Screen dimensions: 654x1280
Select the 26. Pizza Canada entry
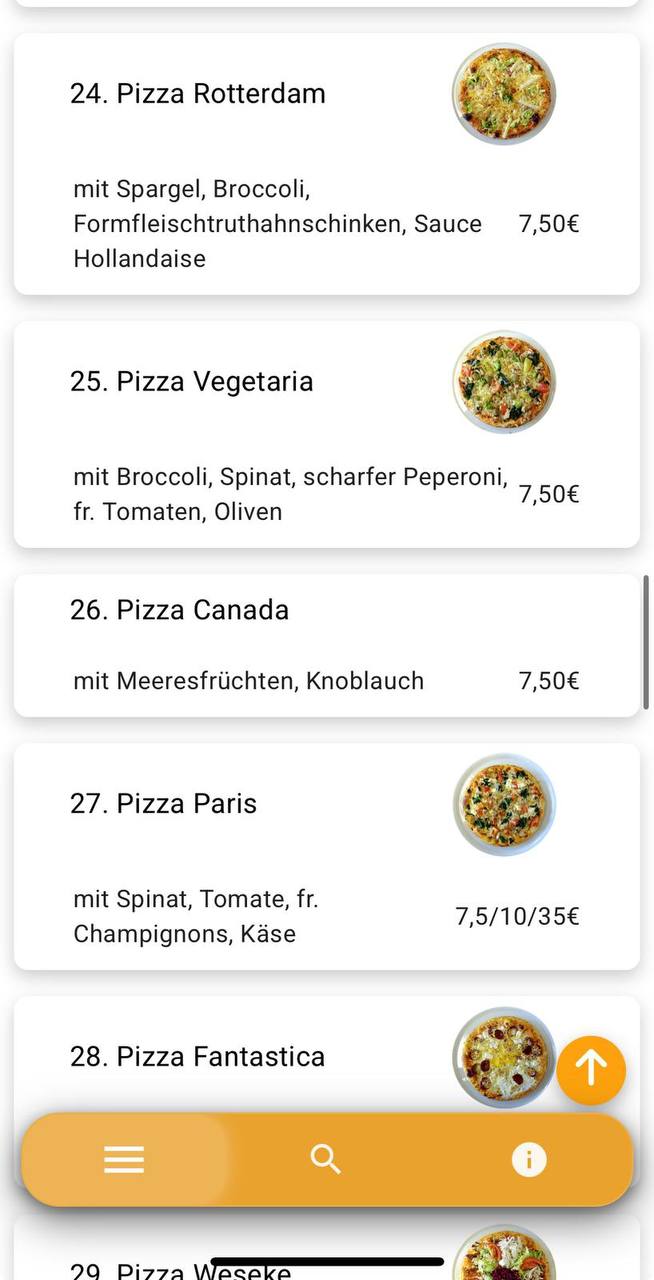[x=180, y=610]
